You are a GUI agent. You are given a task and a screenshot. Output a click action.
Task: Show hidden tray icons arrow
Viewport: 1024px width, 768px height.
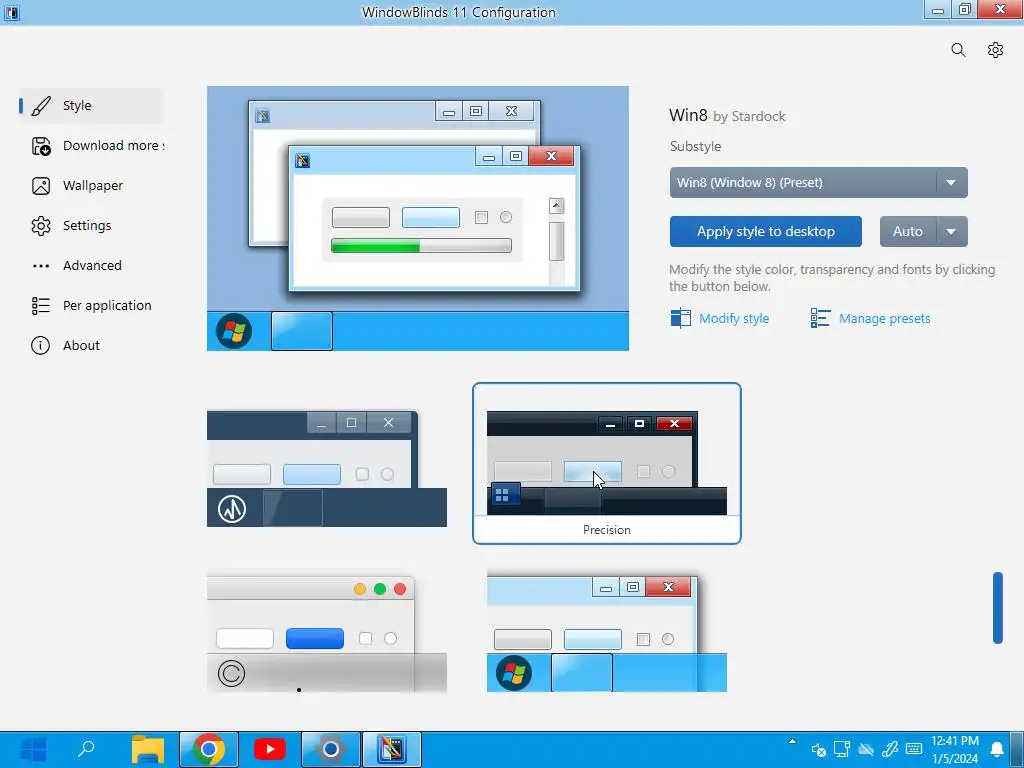pos(792,741)
